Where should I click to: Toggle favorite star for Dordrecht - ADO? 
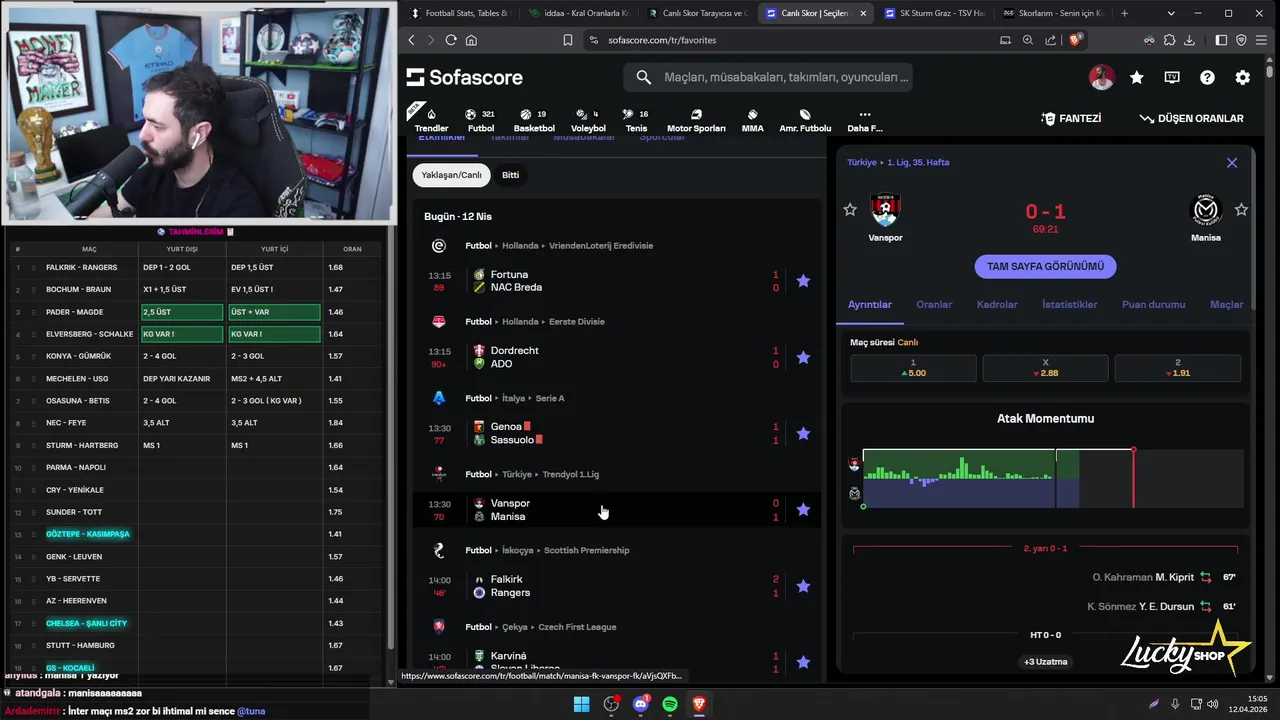click(x=803, y=357)
